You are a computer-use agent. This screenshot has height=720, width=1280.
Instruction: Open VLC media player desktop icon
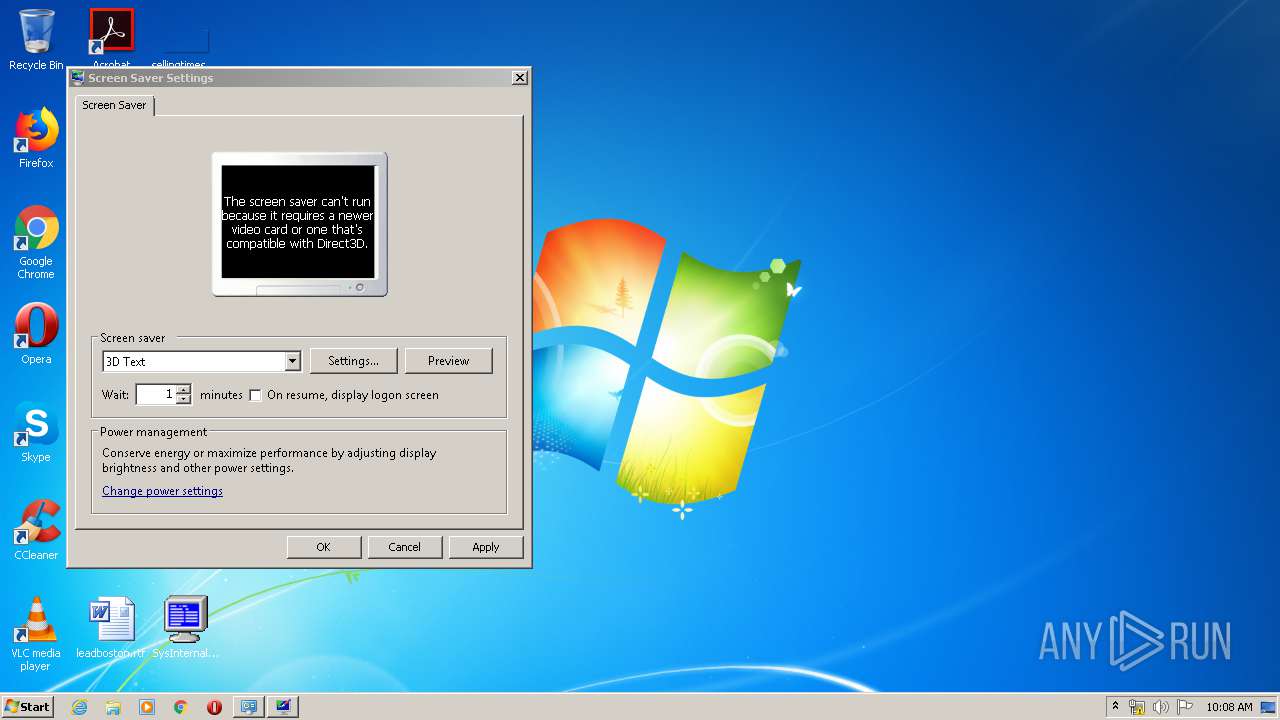(x=36, y=634)
